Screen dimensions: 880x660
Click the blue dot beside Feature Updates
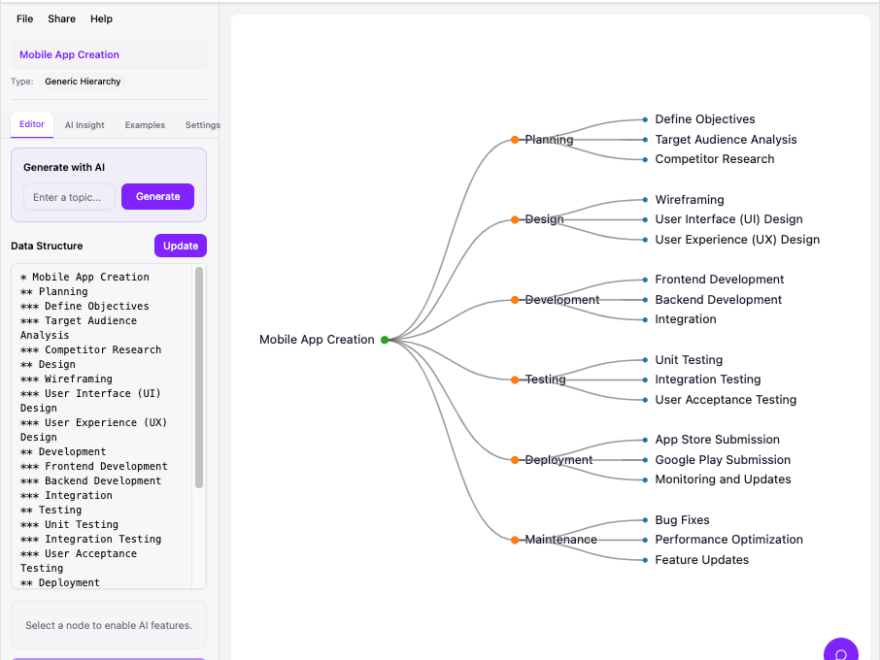click(644, 560)
